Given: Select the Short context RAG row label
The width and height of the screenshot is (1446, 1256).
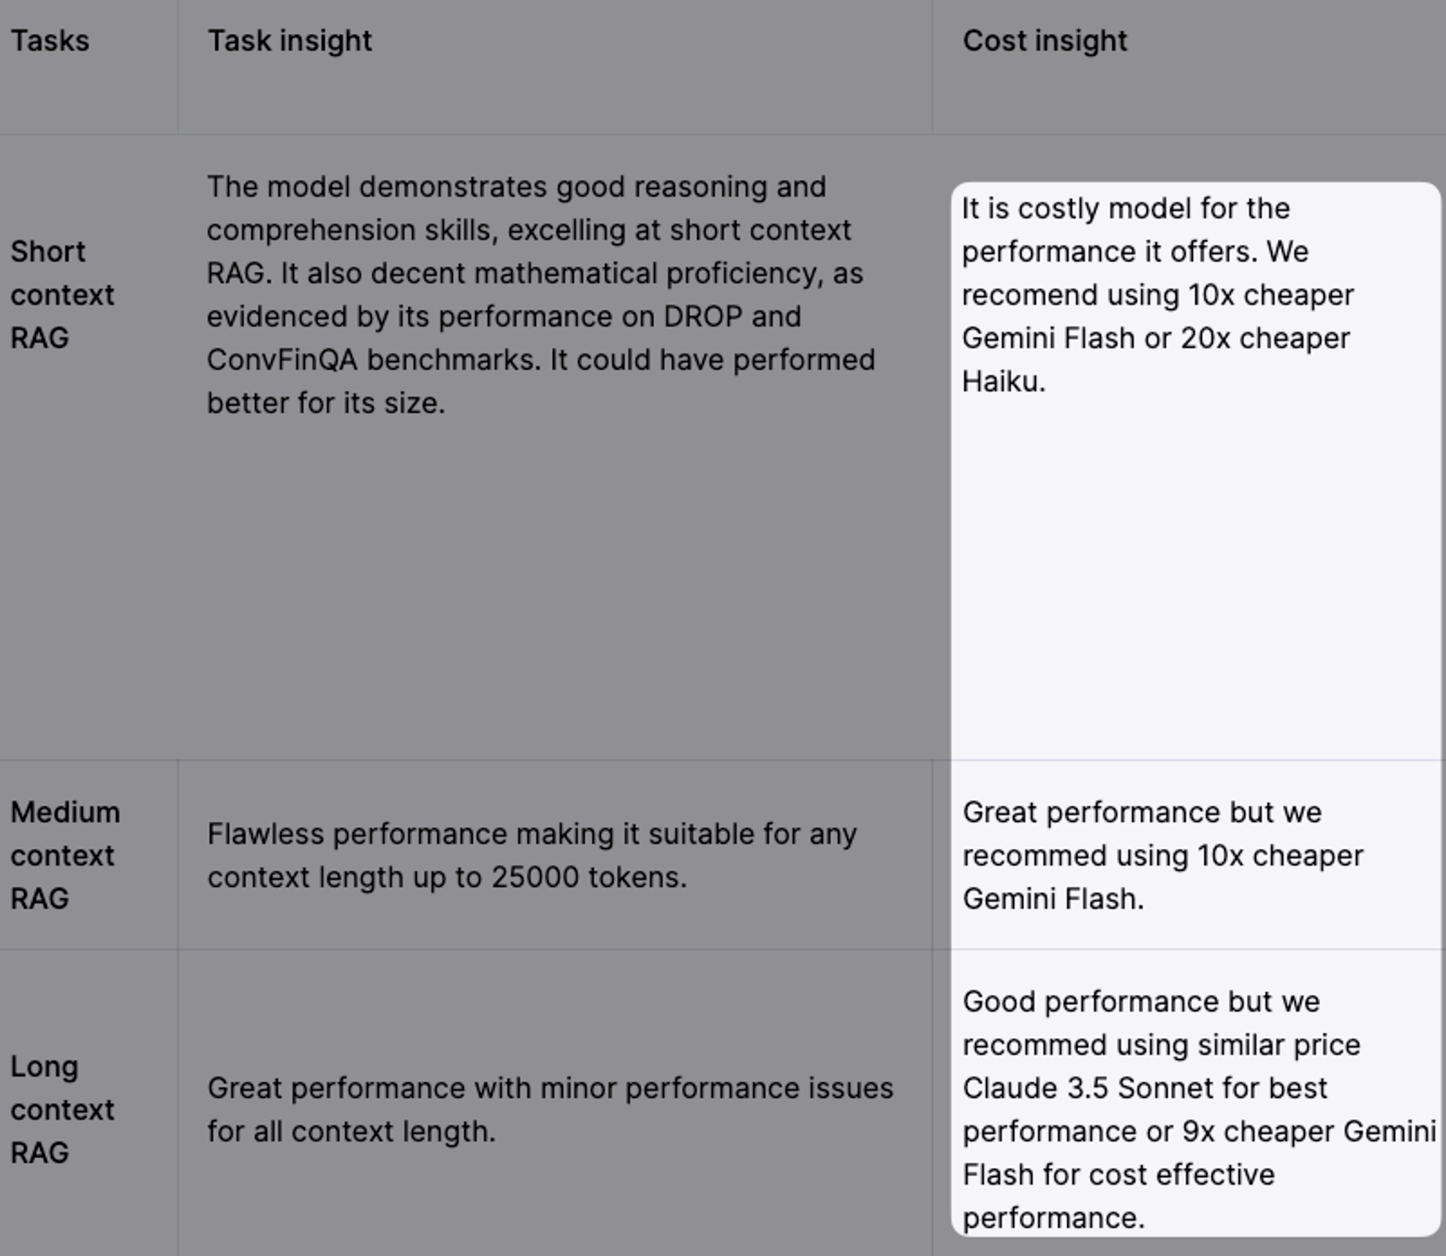Looking at the screenshot, I should click(62, 295).
